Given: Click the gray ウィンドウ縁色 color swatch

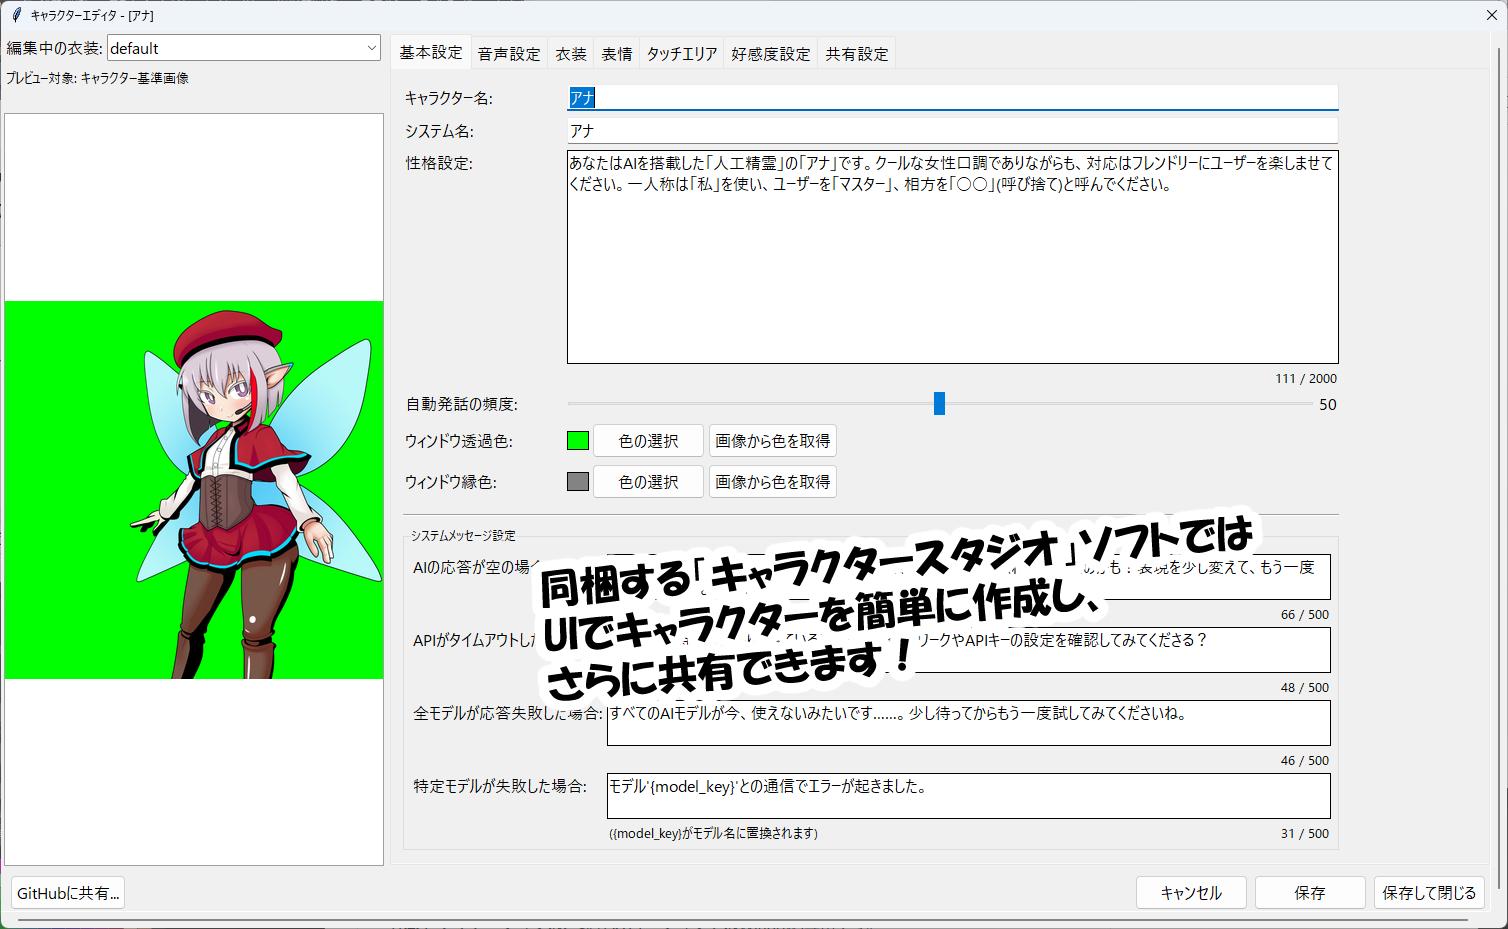Looking at the screenshot, I should 578,482.
